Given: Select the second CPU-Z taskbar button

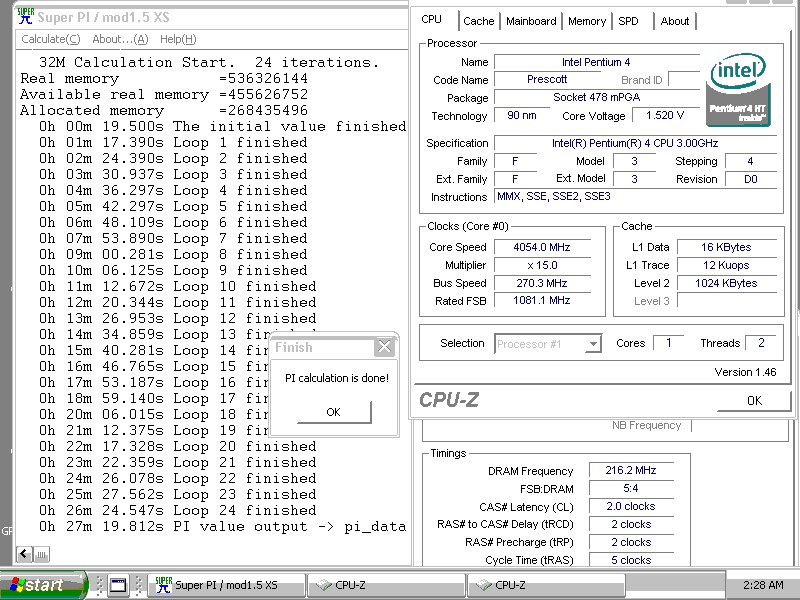Looking at the screenshot, I should (546, 585).
